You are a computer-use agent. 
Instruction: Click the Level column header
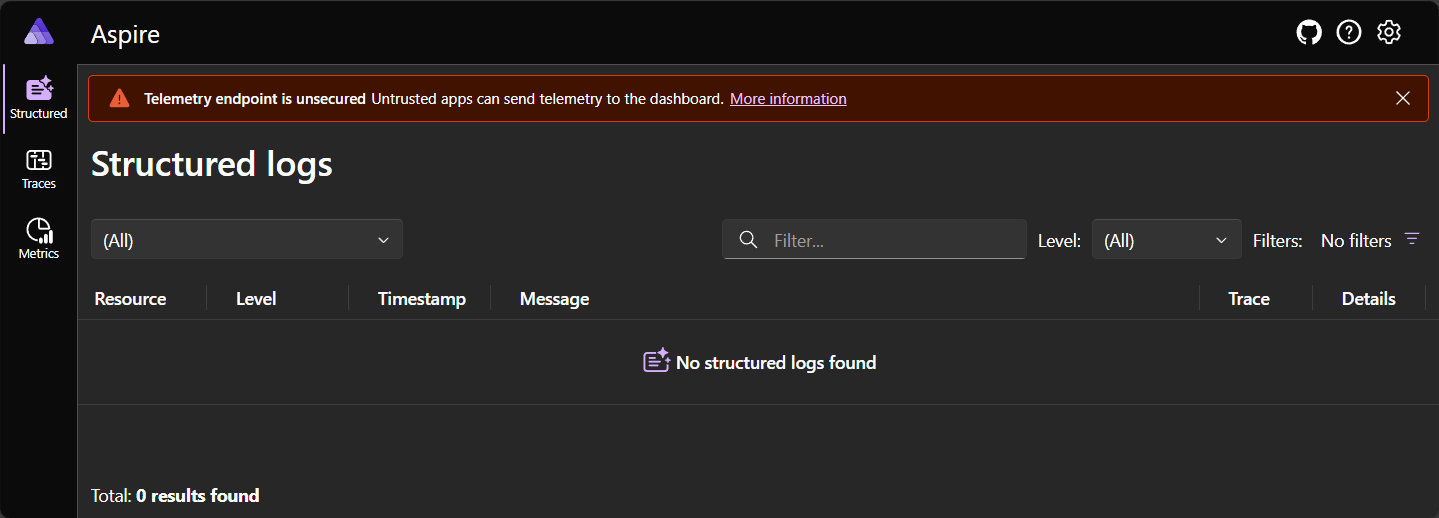[256, 299]
